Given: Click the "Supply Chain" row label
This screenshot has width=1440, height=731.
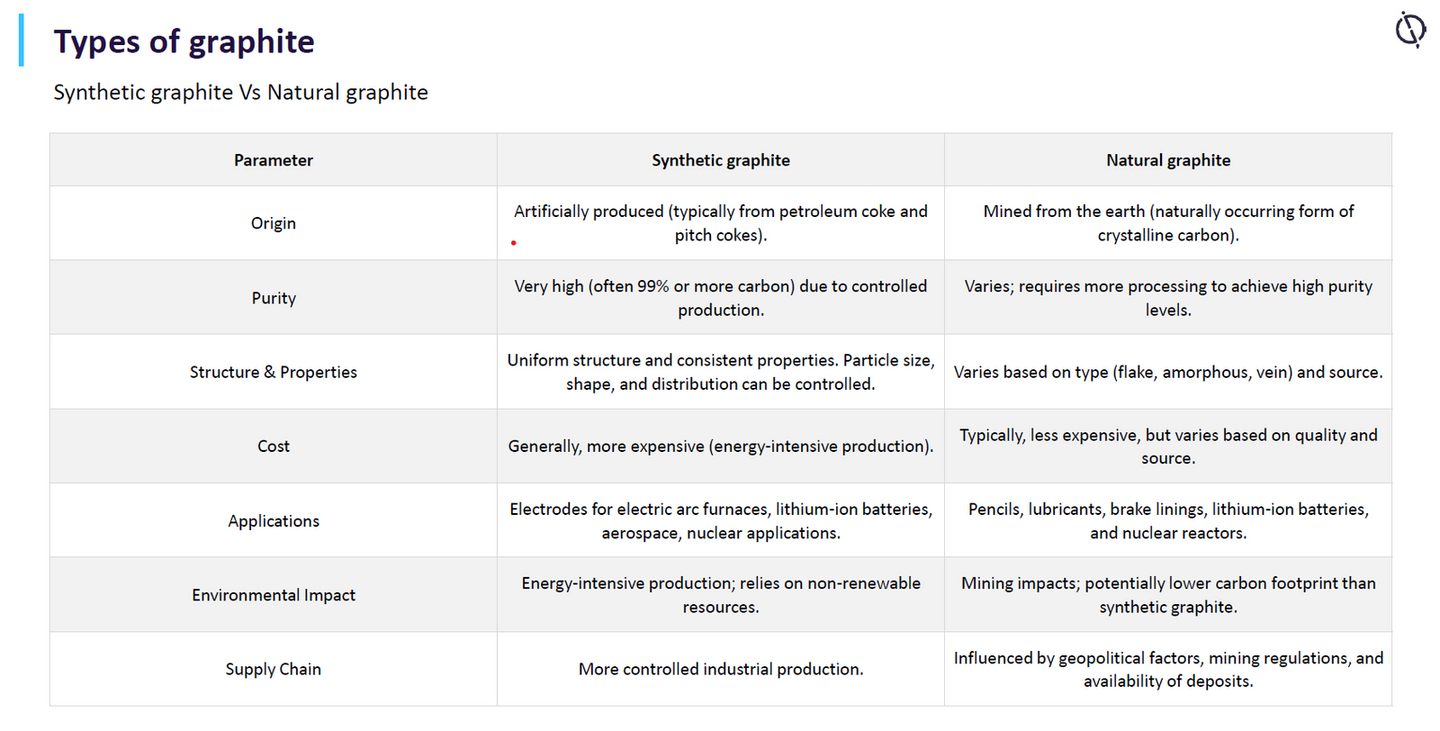Looking at the screenshot, I should (273, 669).
